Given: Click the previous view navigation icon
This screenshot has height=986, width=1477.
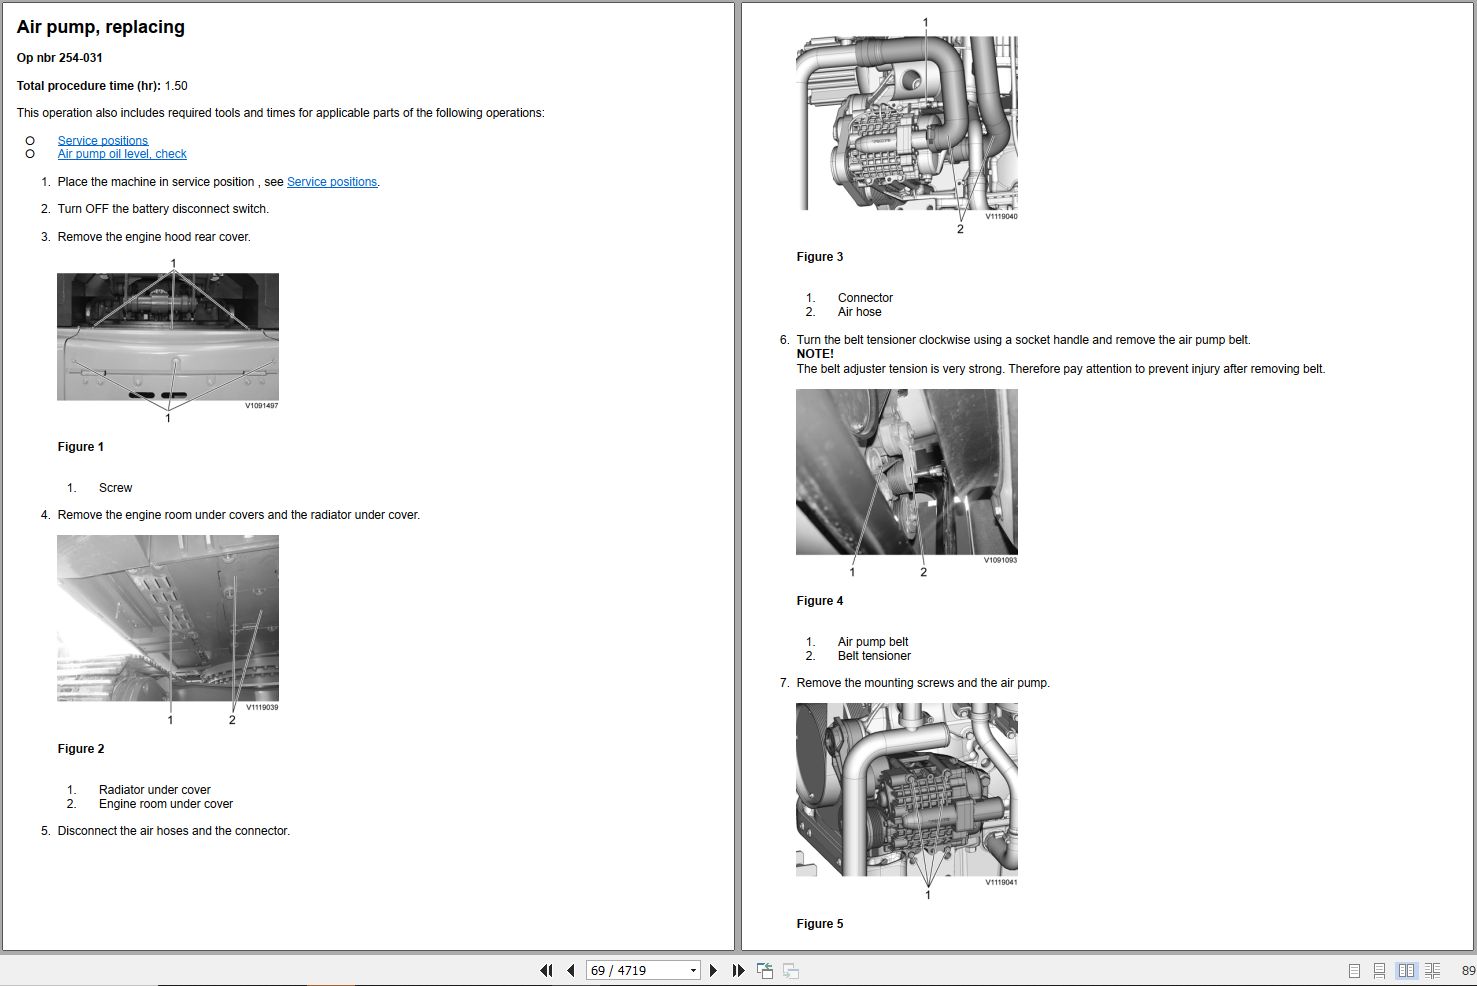Looking at the screenshot, I should [765, 970].
